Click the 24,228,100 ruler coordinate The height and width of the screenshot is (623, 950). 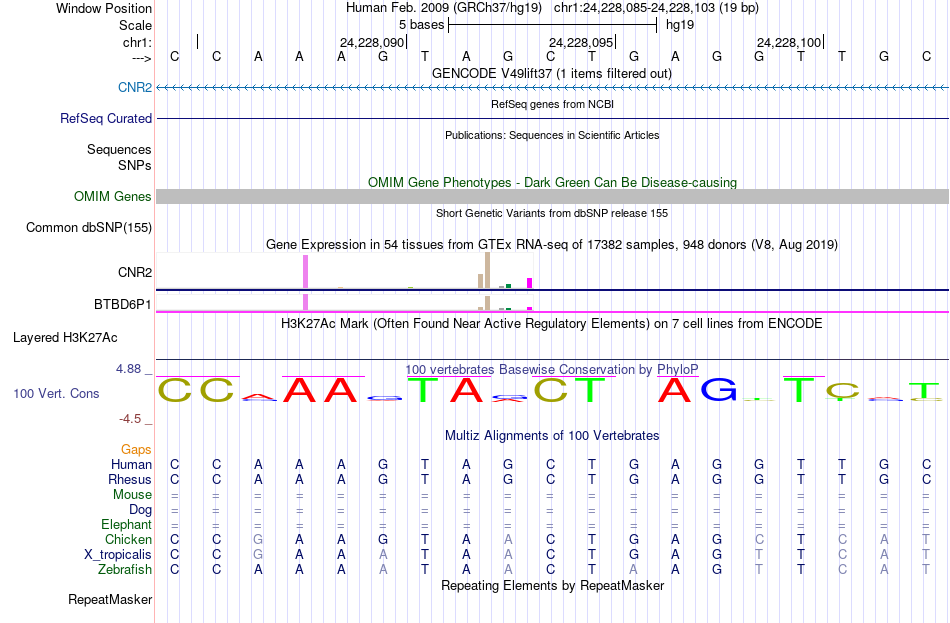click(789, 42)
